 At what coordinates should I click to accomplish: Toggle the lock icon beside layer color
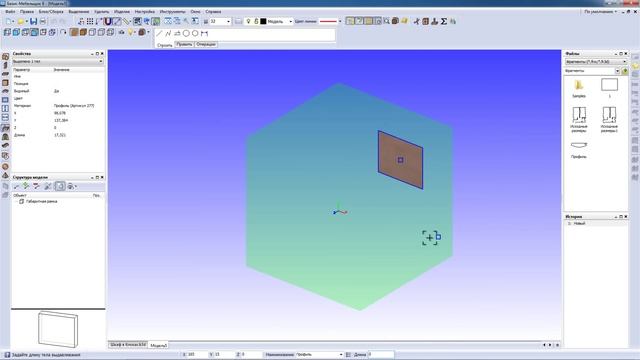click(256, 21)
